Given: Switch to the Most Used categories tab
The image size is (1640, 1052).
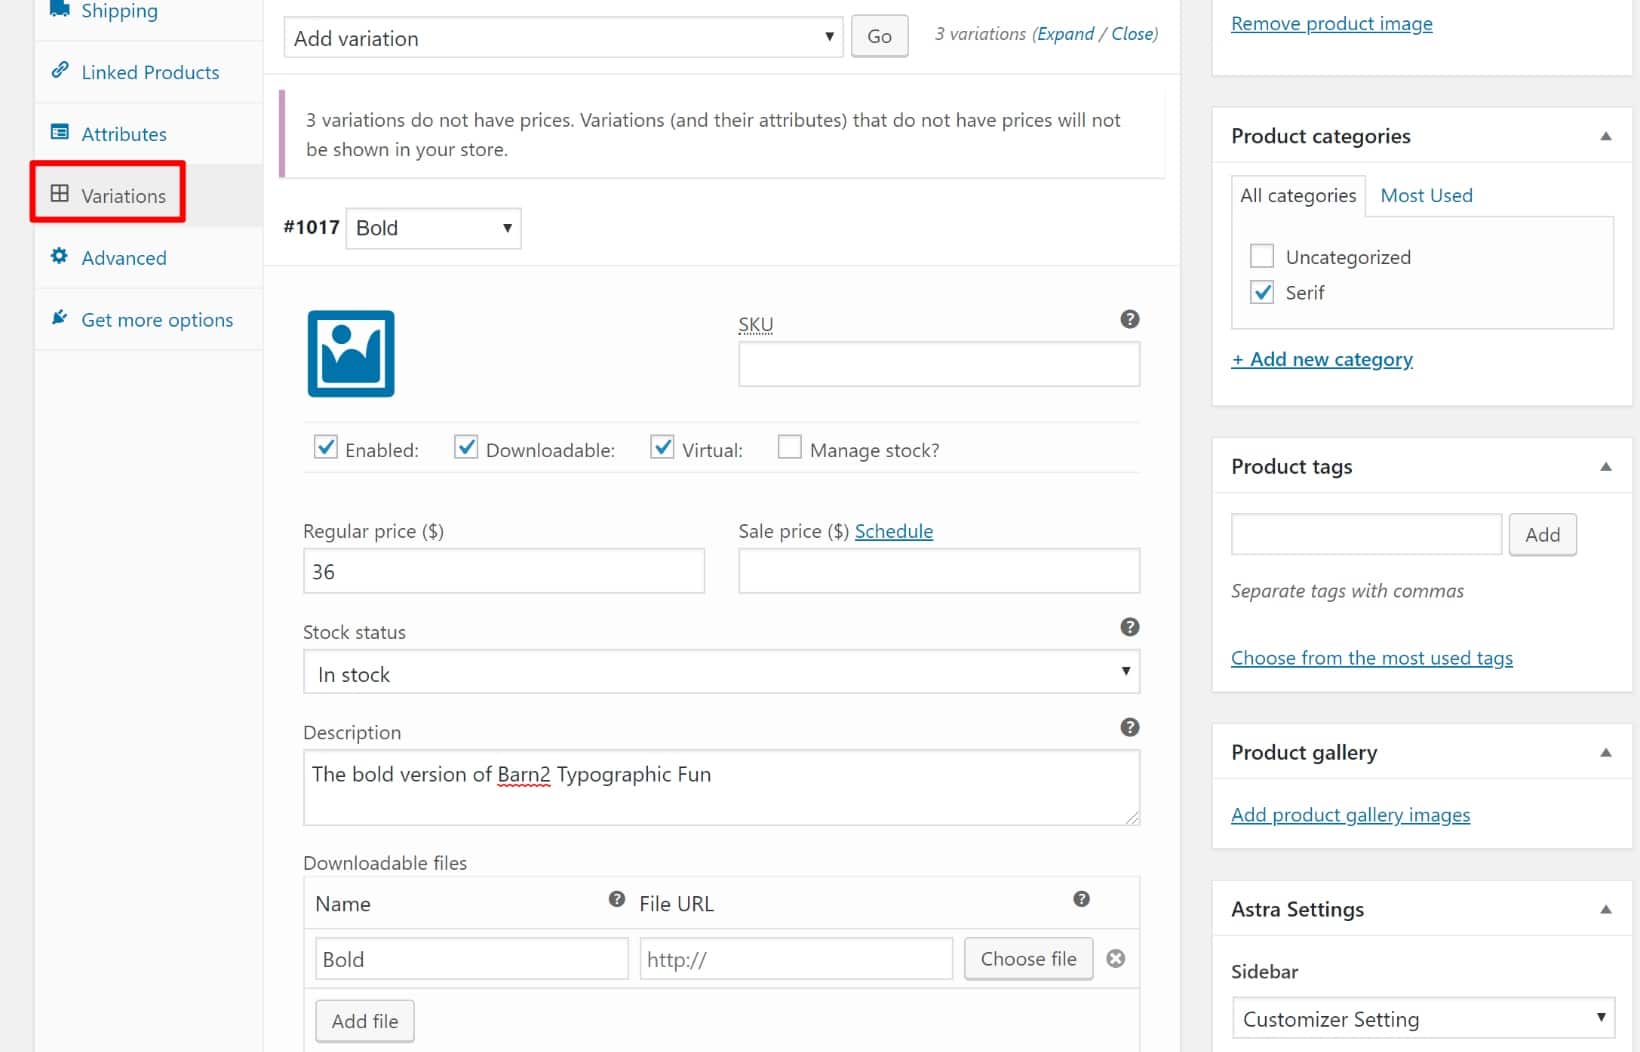Looking at the screenshot, I should point(1426,195).
